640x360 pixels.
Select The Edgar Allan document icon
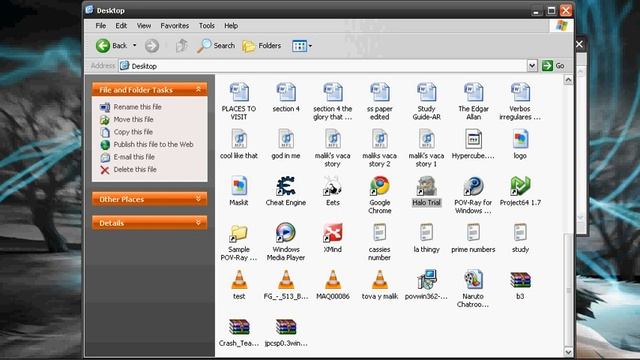pyautogui.click(x=473, y=92)
